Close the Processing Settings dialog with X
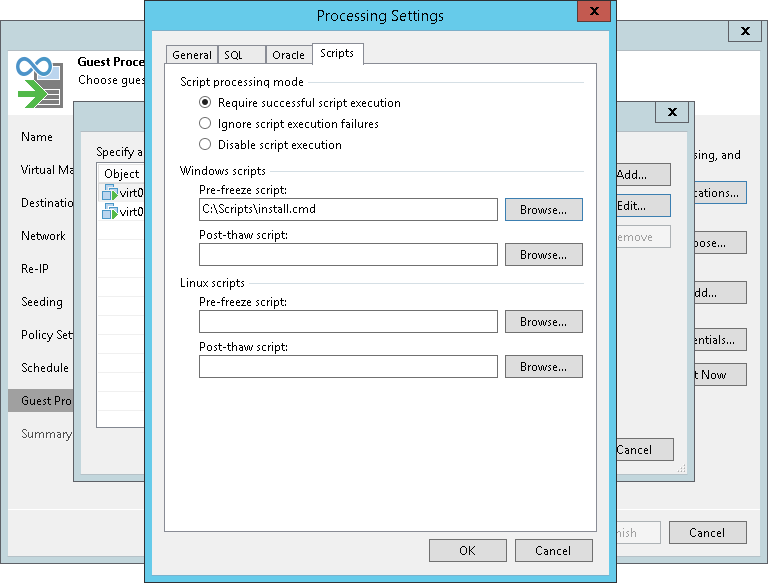Viewport: 768px width, 583px height. [594, 13]
